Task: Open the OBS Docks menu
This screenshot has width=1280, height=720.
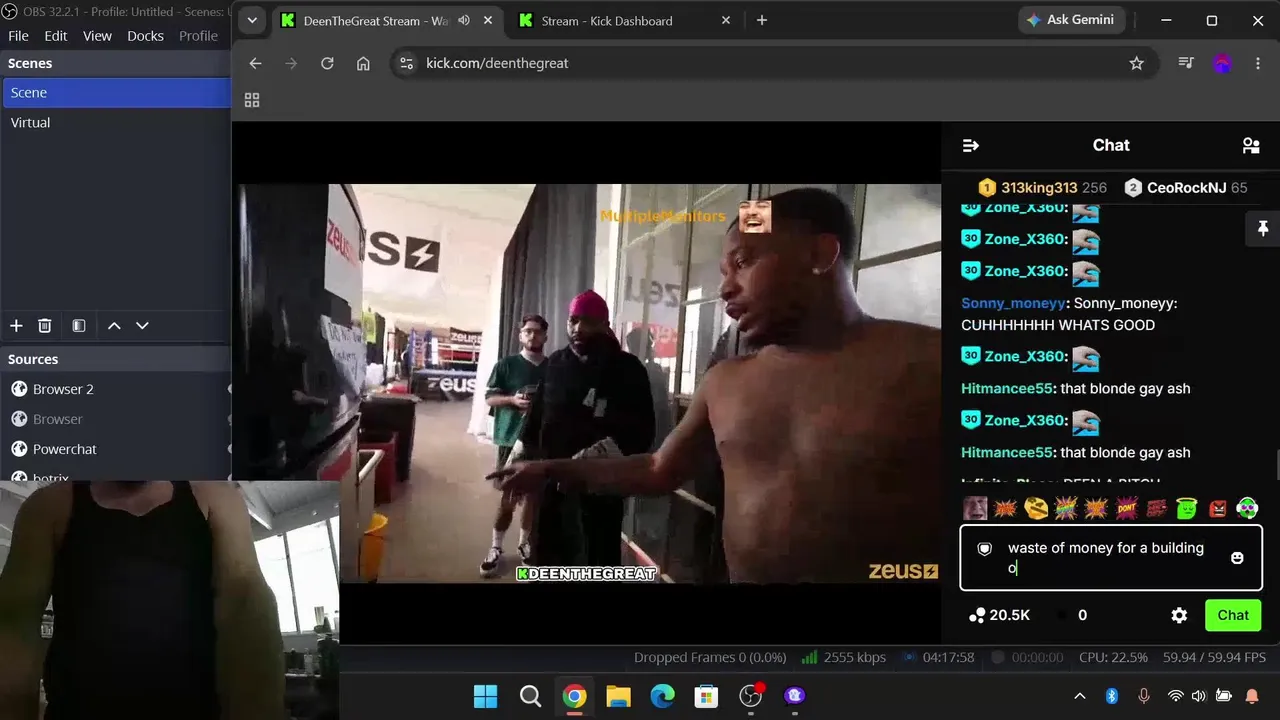Action: click(x=145, y=36)
